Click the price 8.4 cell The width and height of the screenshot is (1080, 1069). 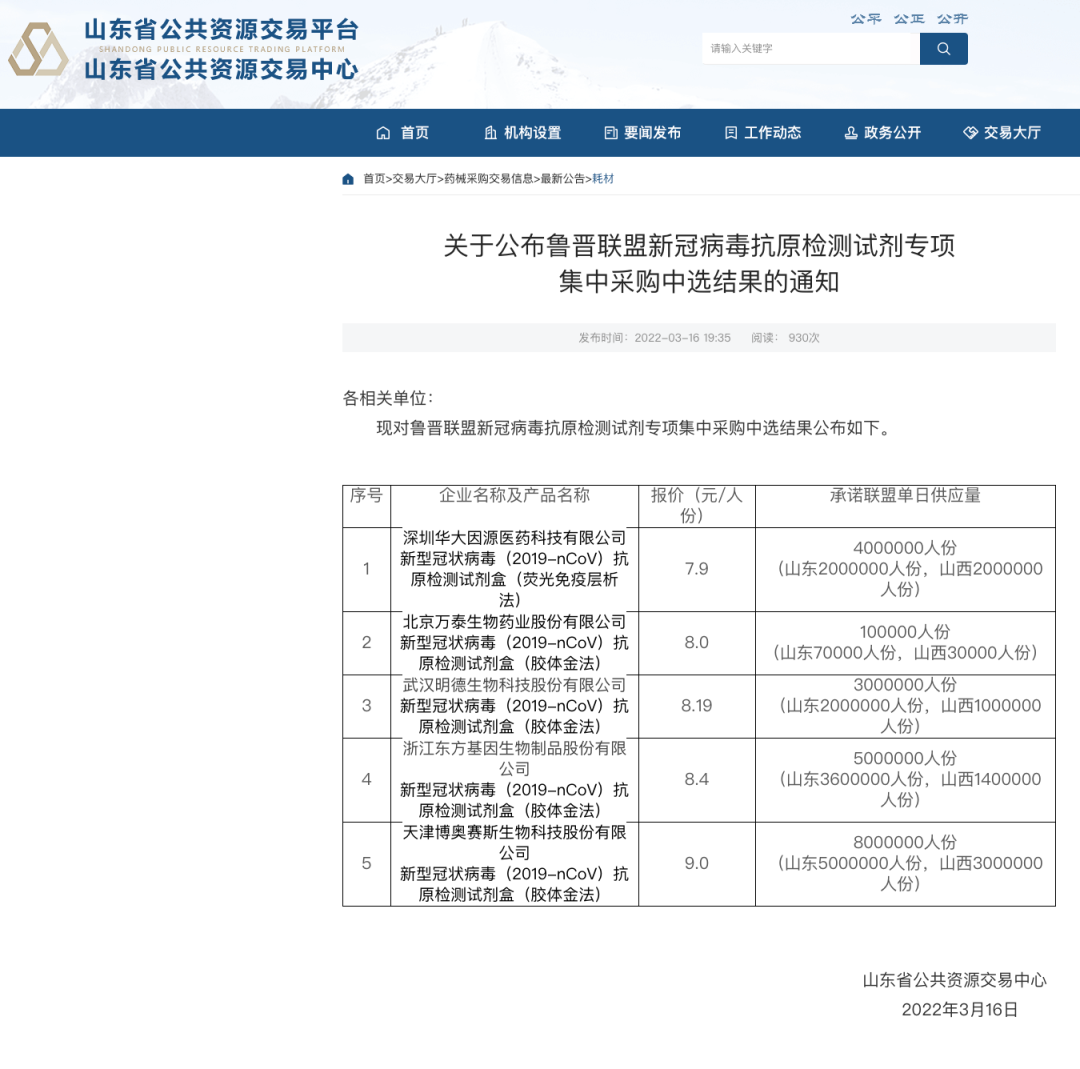point(697,780)
